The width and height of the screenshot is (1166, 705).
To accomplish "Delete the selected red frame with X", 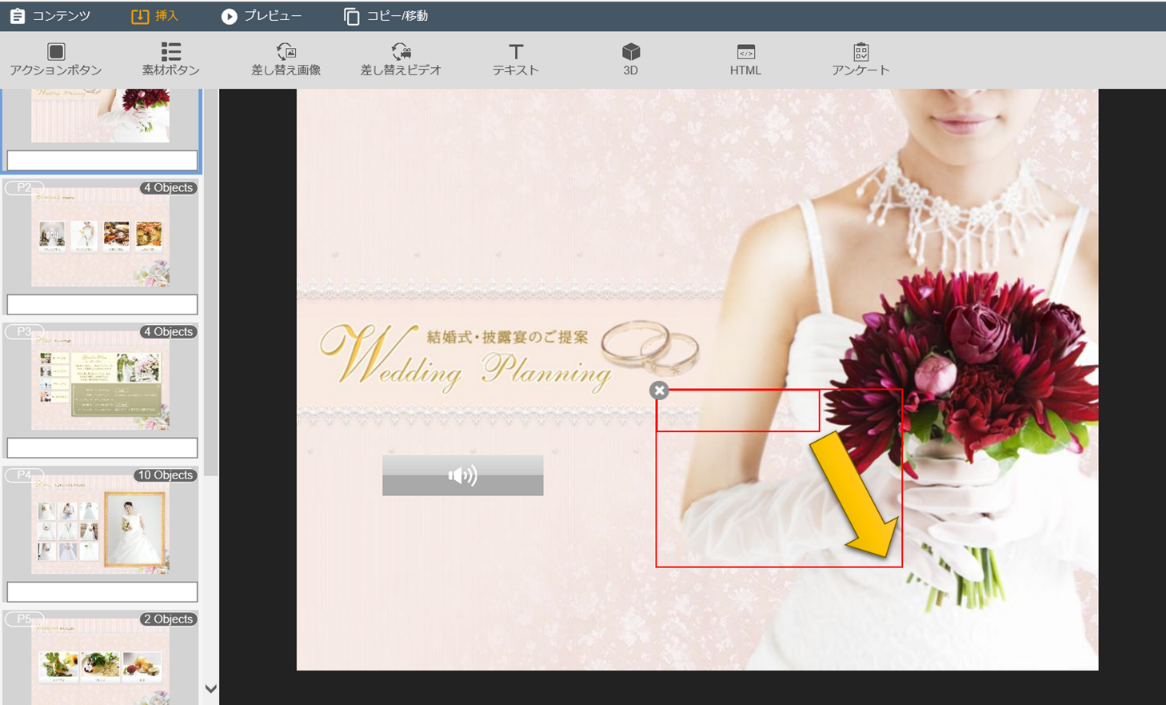I will point(659,391).
